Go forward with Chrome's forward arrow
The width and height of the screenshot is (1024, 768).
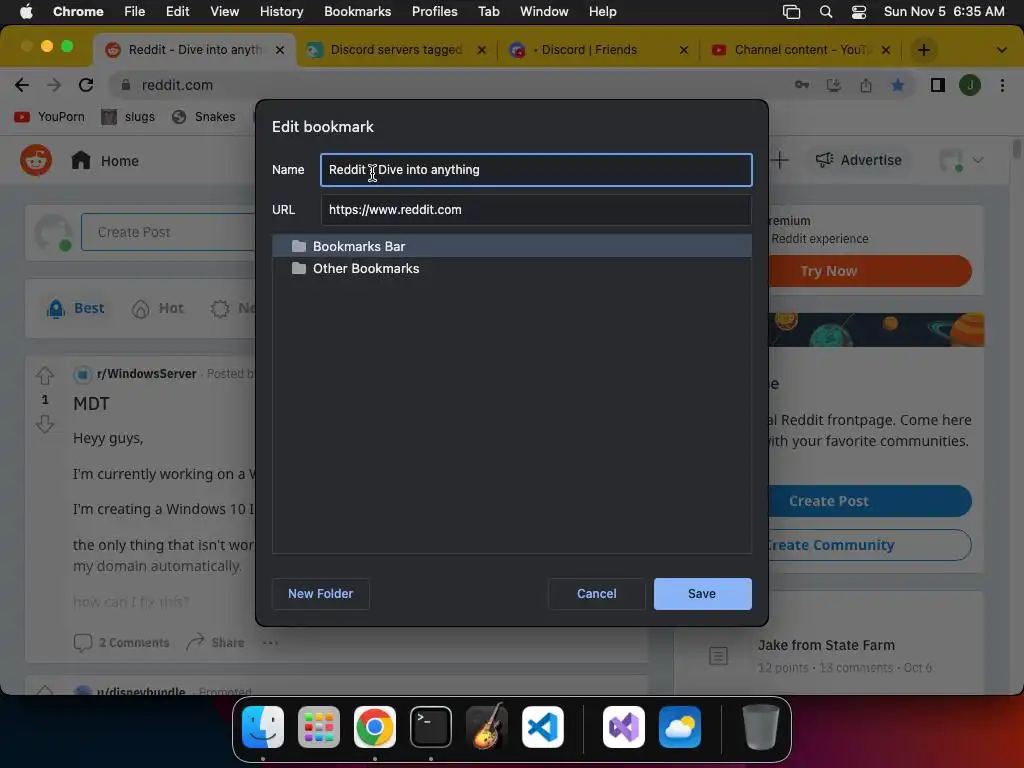tap(54, 85)
